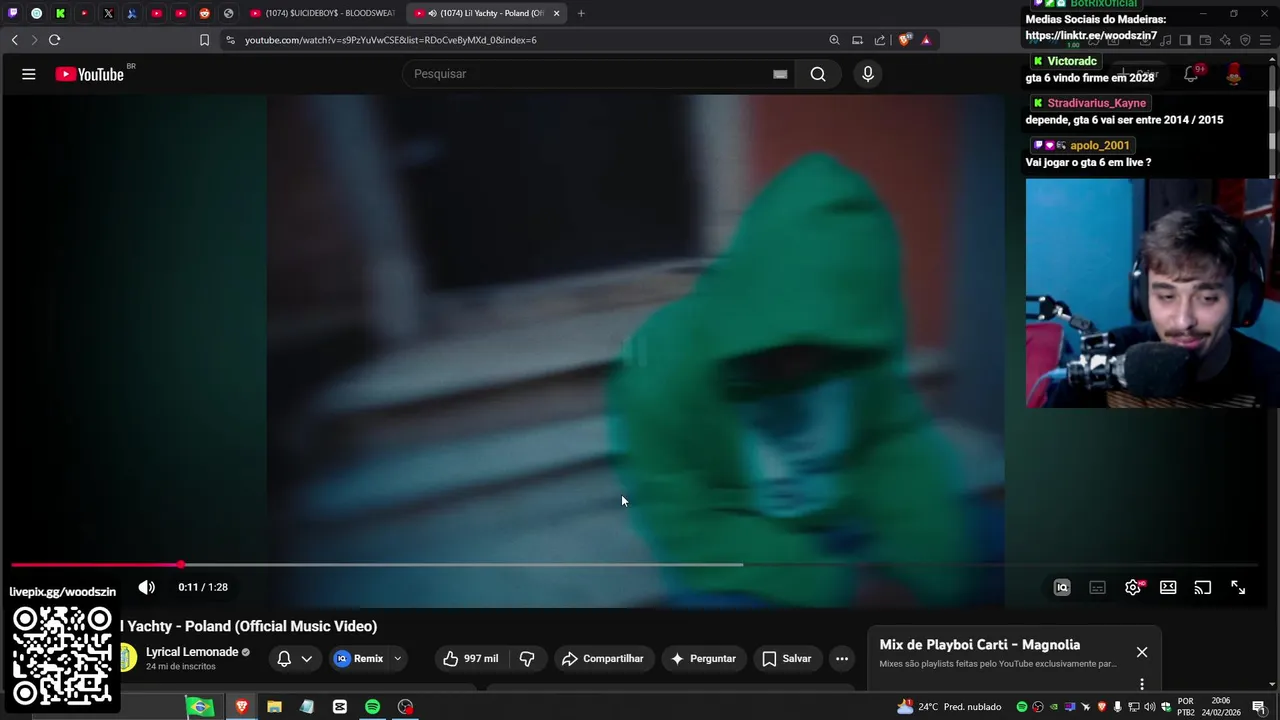Image resolution: width=1280 pixels, height=720 pixels.
Task: Click apolo_2001 username in chat overlay
Action: click(1099, 145)
